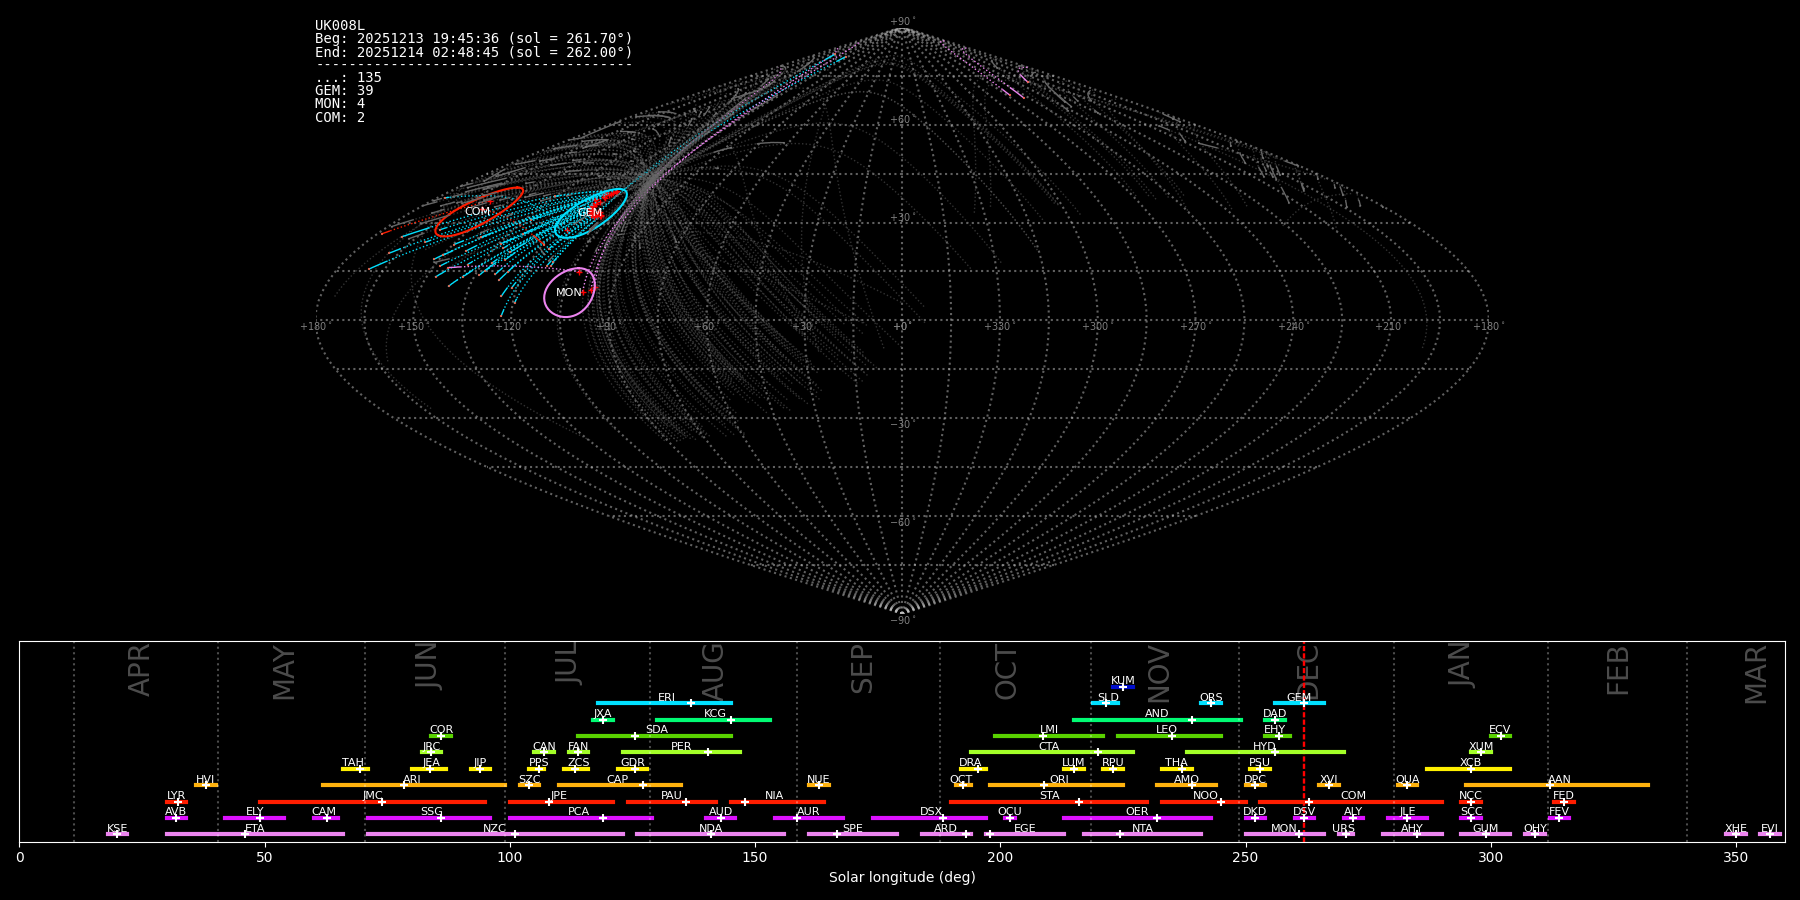The height and width of the screenshot is (900, 1800).
Task: Click the LYR shower label
Action: point(176,796)
